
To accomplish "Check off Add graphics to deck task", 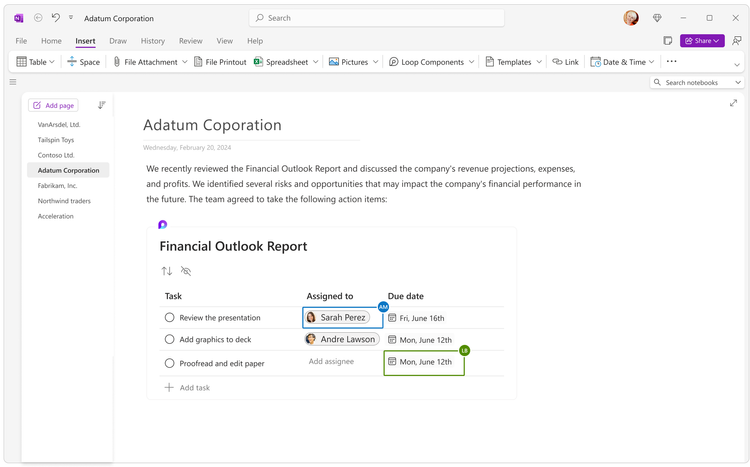I will (x=169, y=339).
